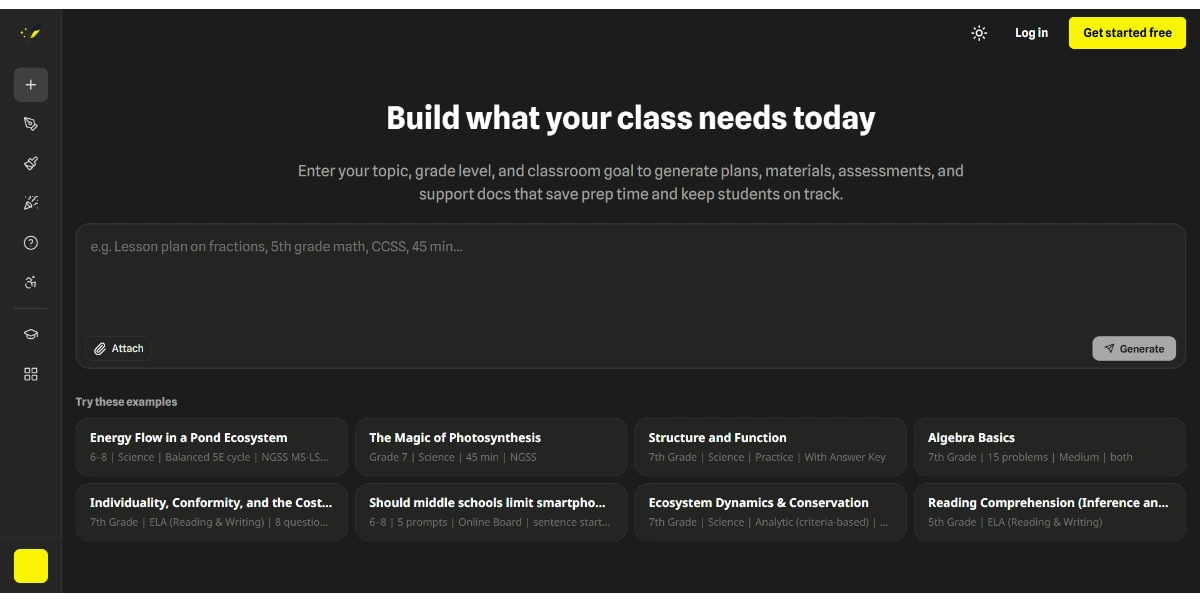Open the question mark help icon
Image resolution: width=1200 pixels, height=602 pixels.
[x=30, y=243]
